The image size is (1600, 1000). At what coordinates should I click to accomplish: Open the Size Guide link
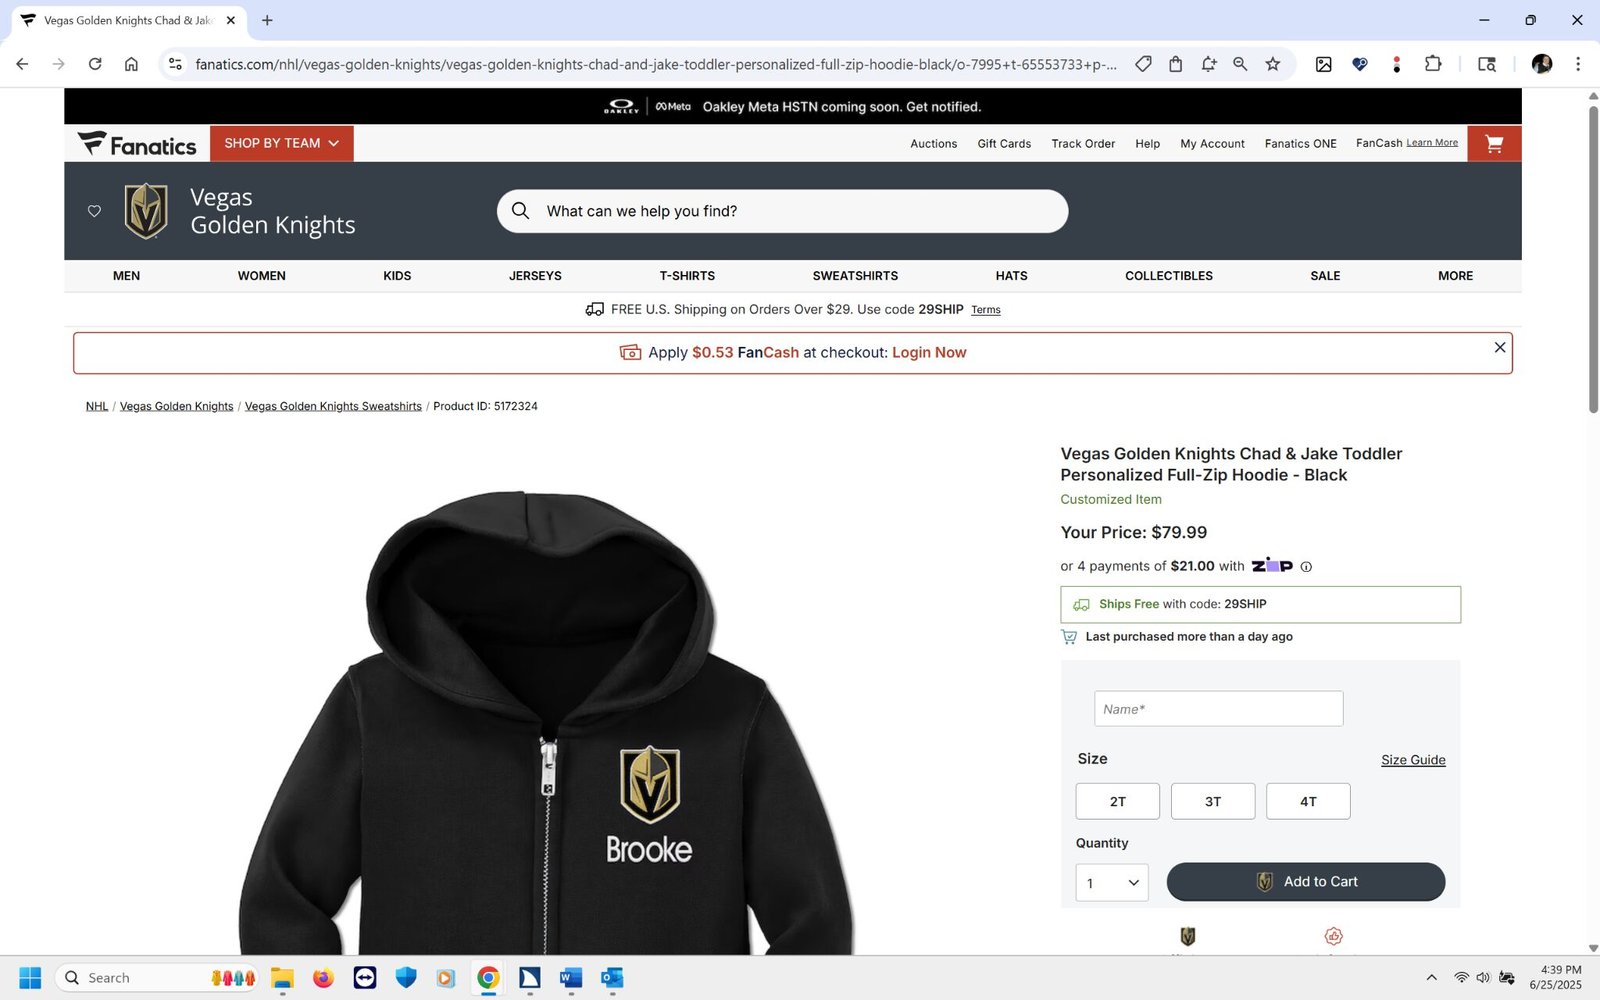coord(1413,760)
